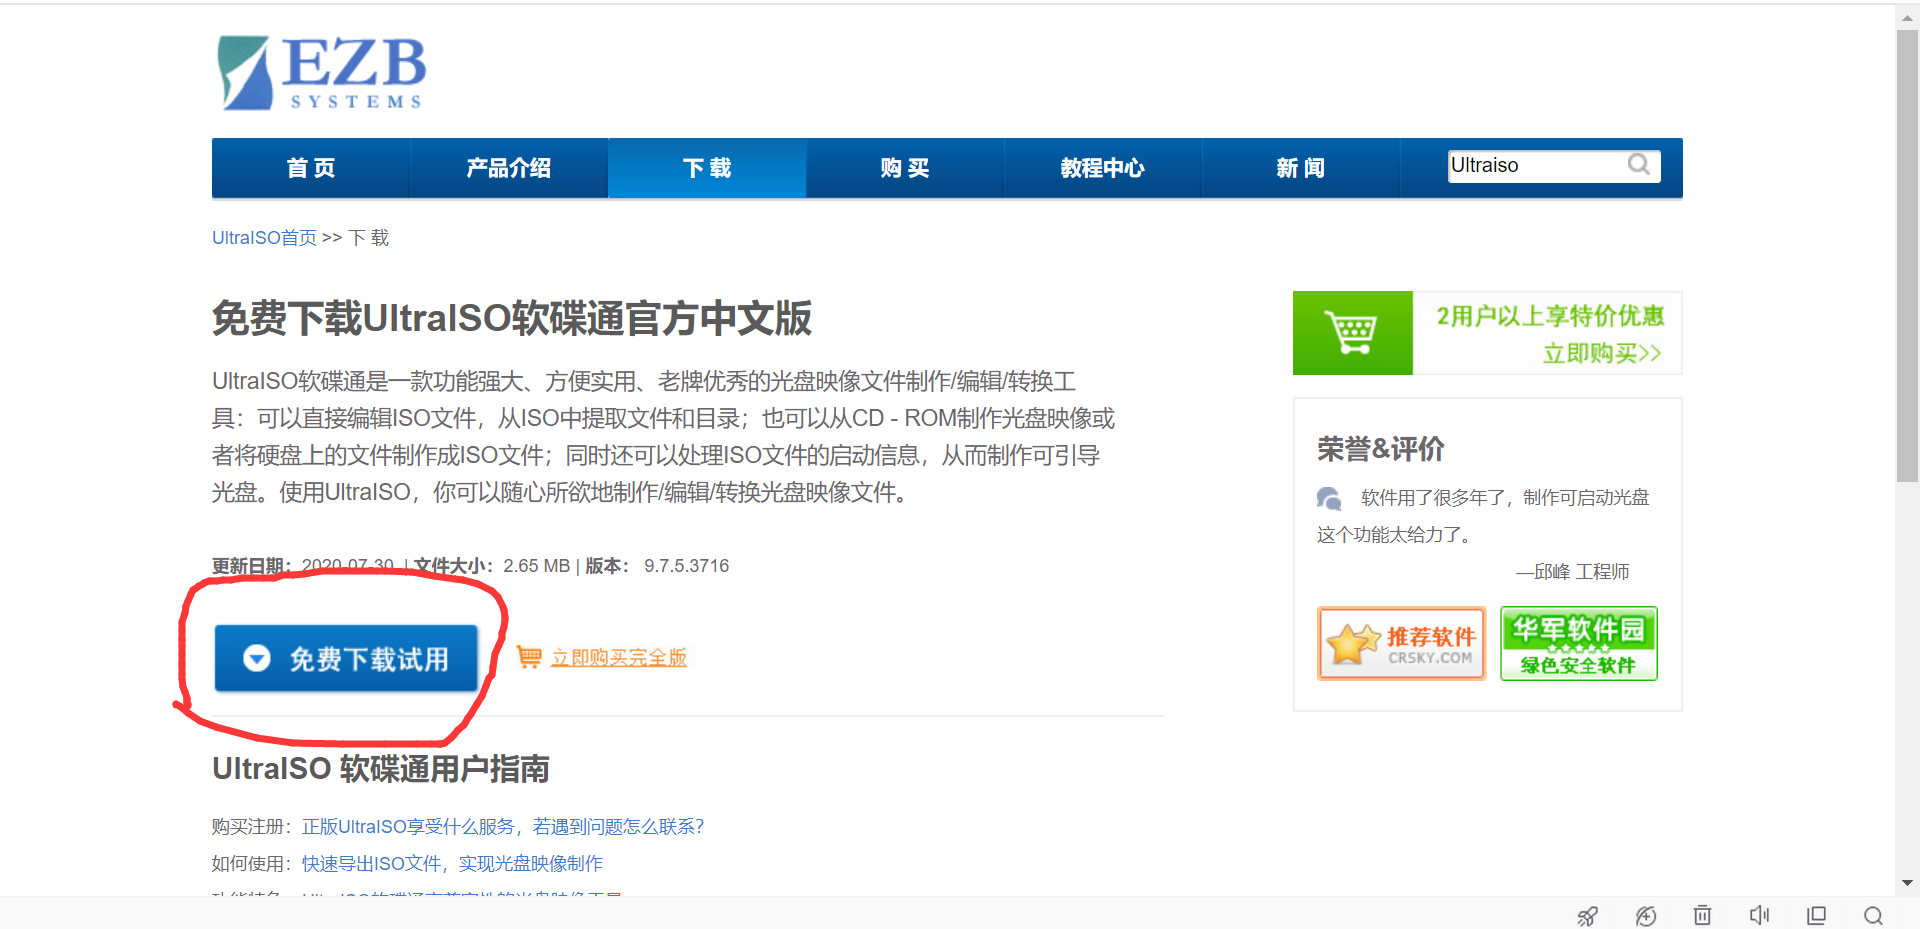The height and width of the screenshot is (929, 1920).
Task: Click the magnifier search icon in nav bar
Action: pyautogui.click(x=1639, y=165)
